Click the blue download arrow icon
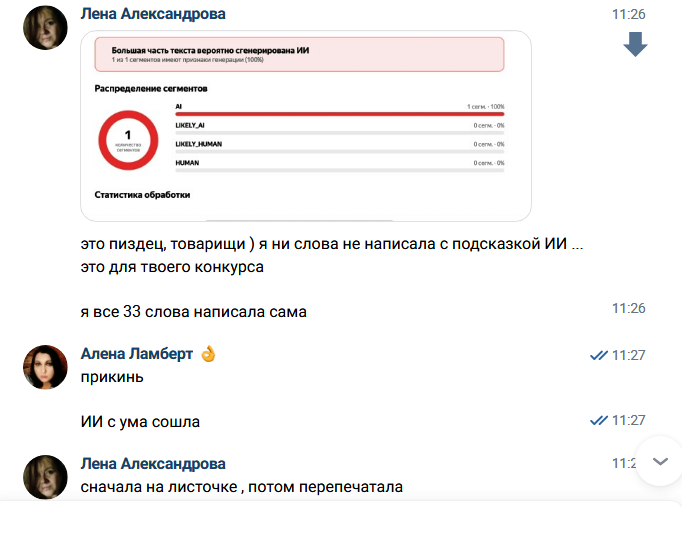 635,44
